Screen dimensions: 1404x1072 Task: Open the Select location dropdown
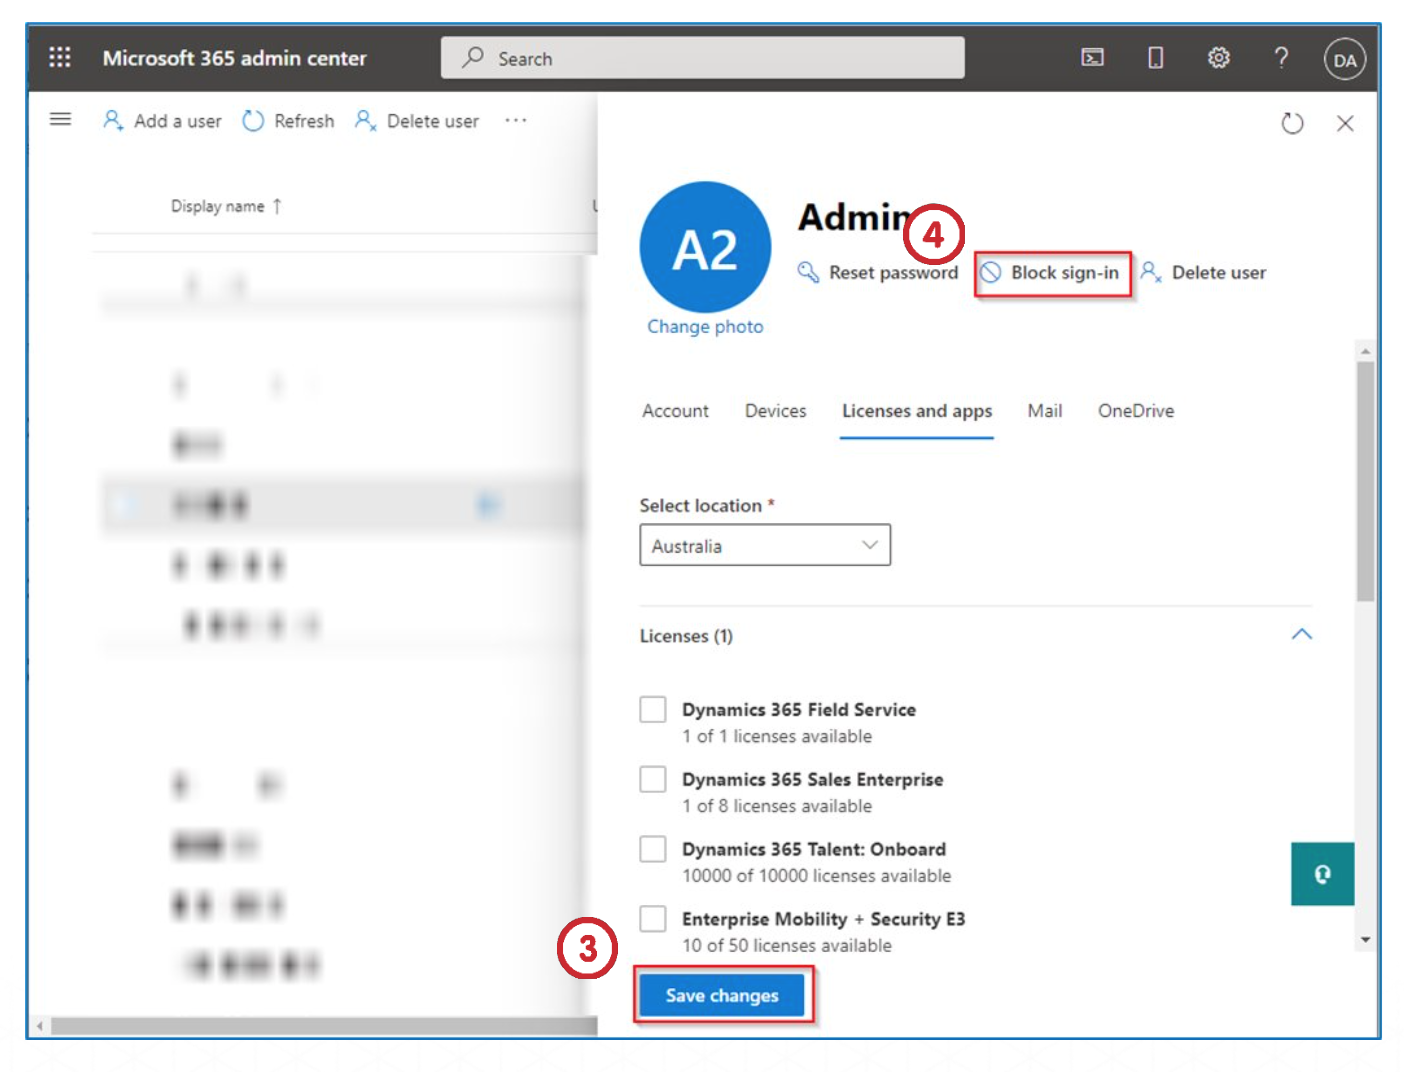[x=764, y=546]
